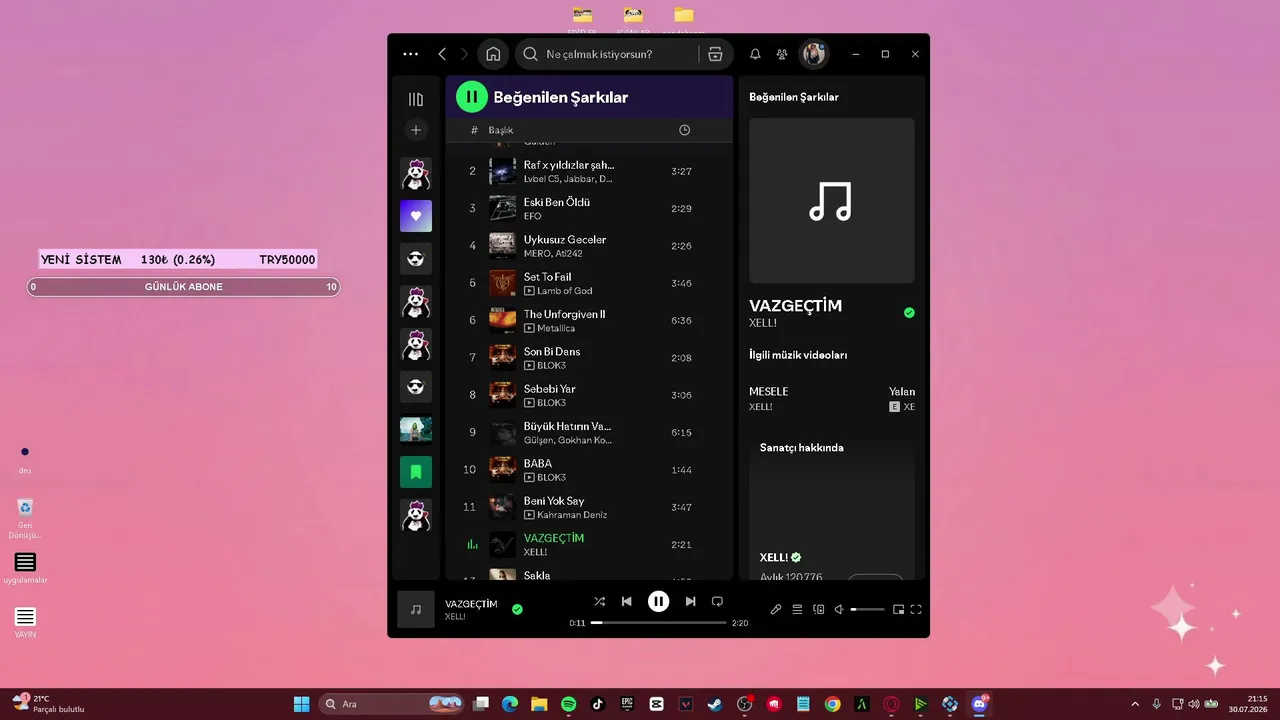Show hidden system tray icons chevron

point(1134,704)
